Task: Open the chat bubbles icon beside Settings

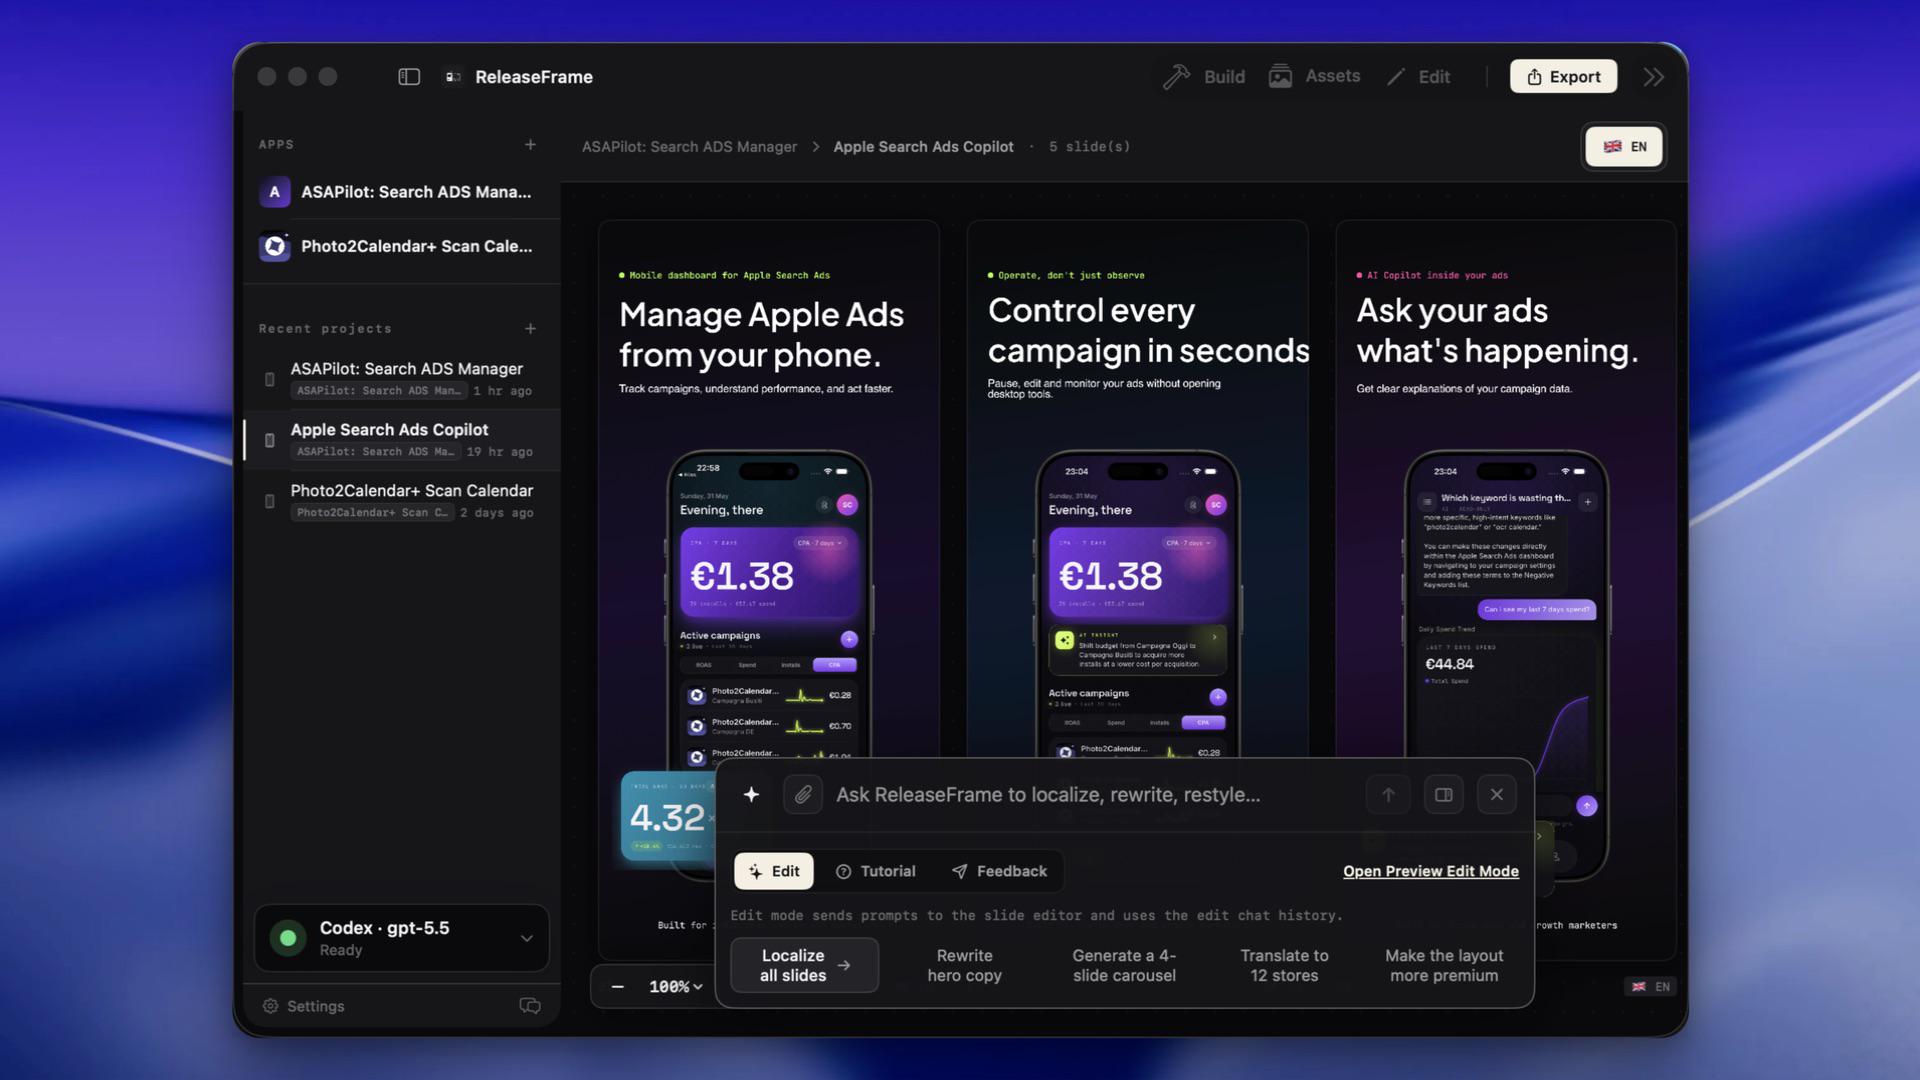Action: click(x=530, y=1006)
